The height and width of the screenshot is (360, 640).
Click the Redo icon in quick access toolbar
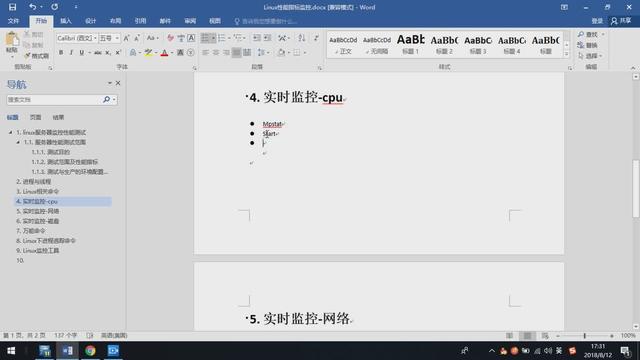54,7
